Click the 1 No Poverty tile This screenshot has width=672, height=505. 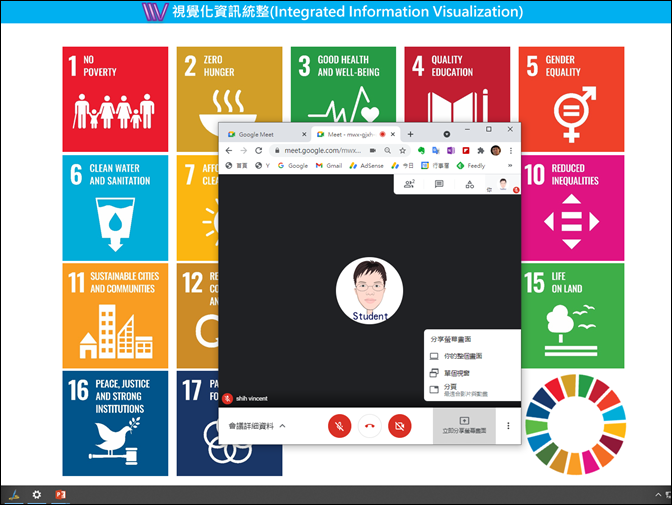tap(115, 99)
